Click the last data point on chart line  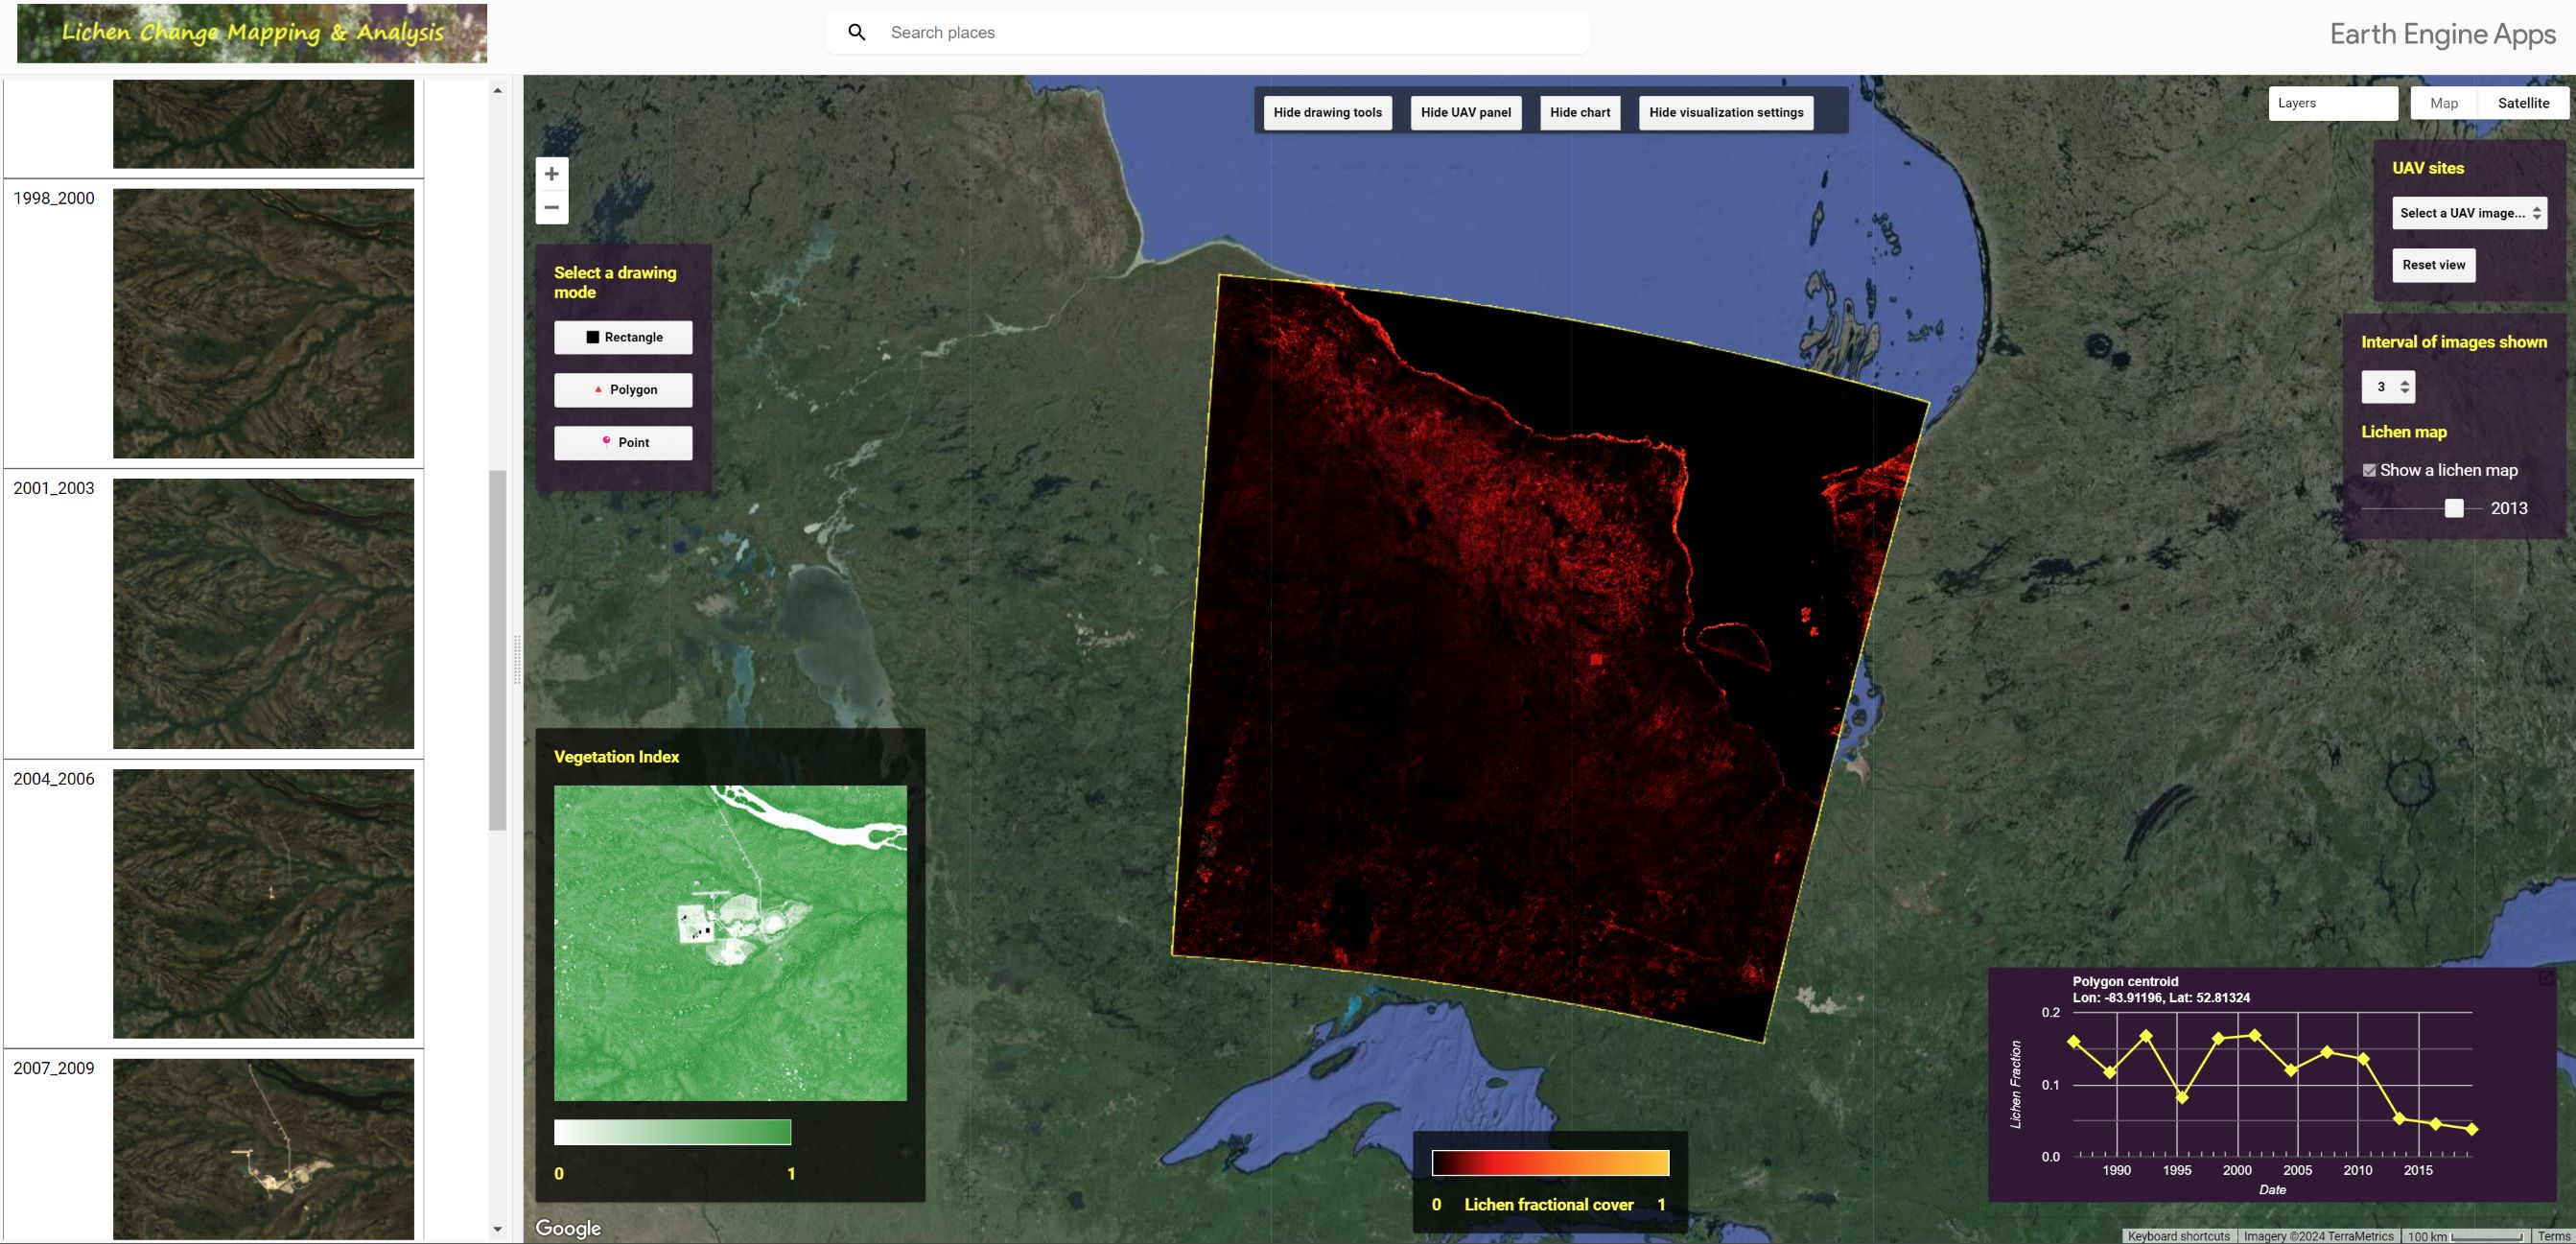(2472, 1129)
